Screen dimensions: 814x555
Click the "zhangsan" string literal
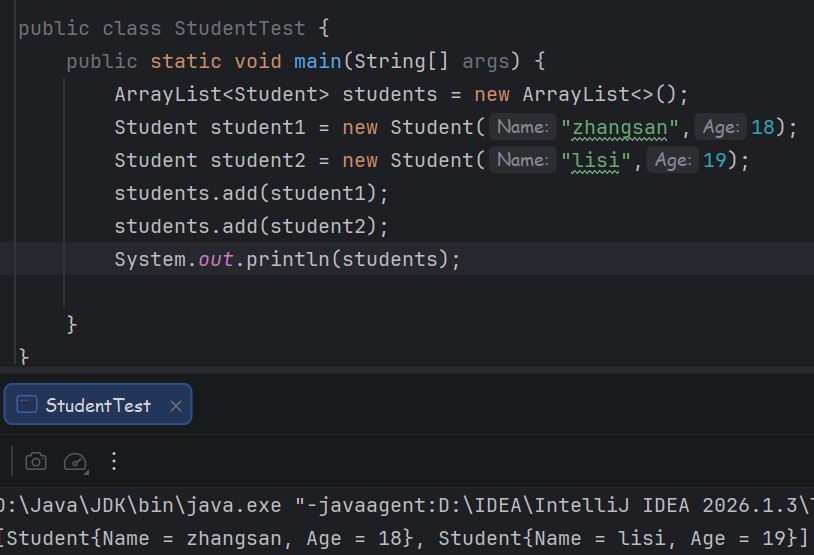[x=620, y=128]
